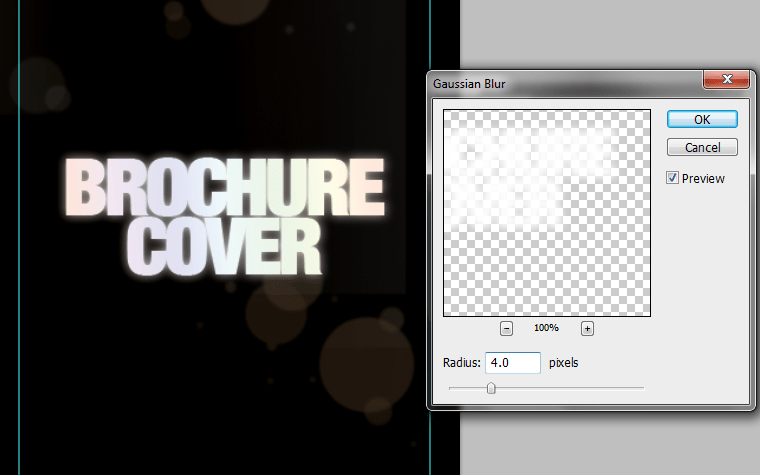Click the 100% zoom level label
This screenshot has height=475, width=760.
point(546,328)
